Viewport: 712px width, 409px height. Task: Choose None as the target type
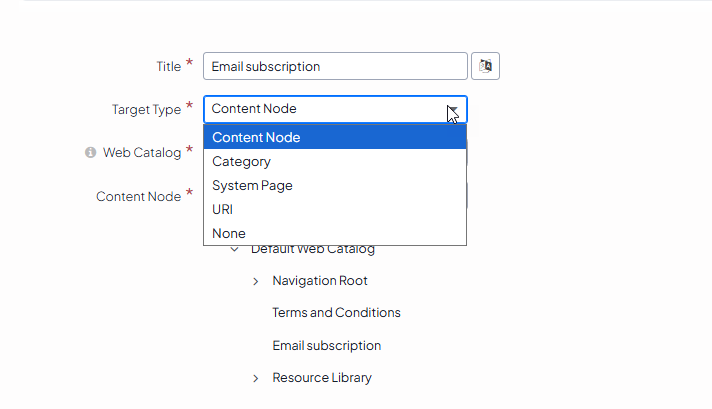pyautogui.click(x=228, y=233)
